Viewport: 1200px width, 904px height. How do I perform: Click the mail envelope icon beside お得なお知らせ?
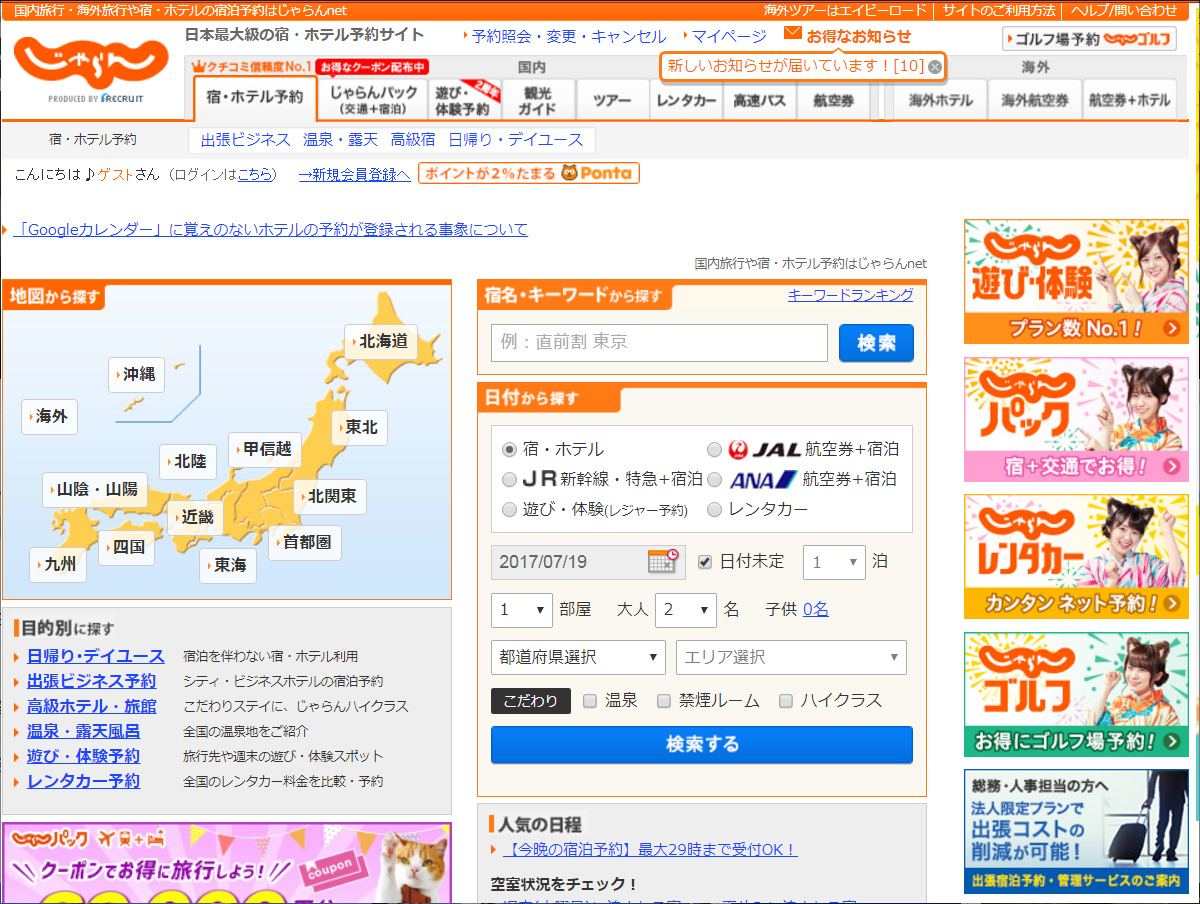point(793,34)
